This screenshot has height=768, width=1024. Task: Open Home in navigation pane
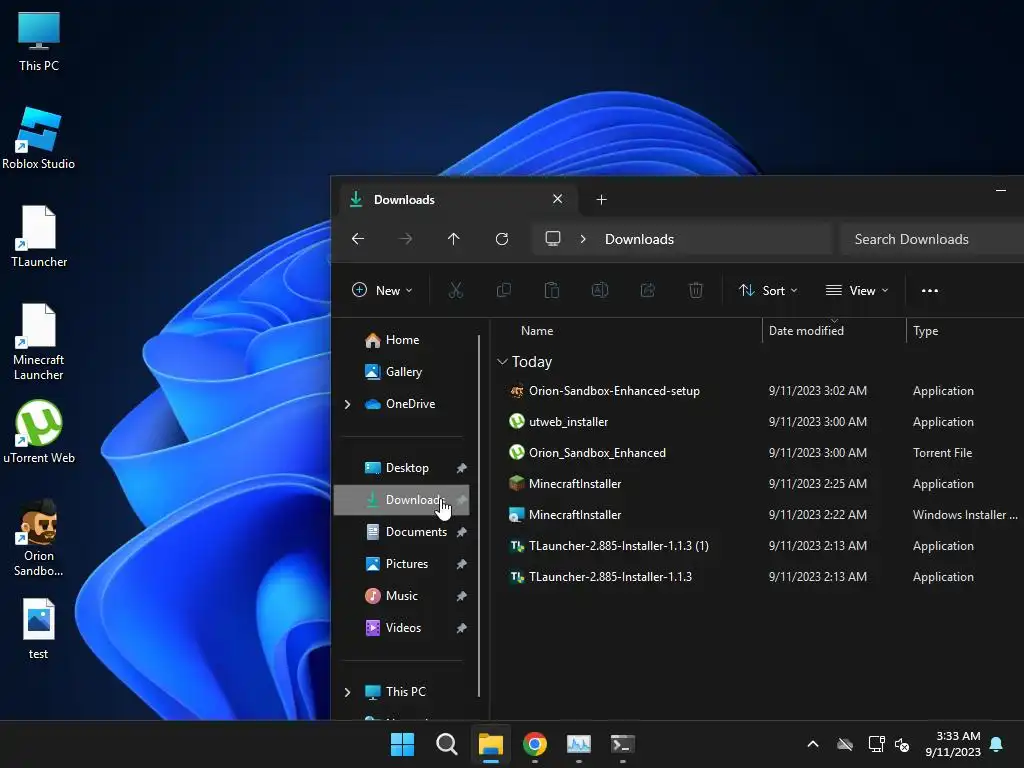[x=402, y=340]
